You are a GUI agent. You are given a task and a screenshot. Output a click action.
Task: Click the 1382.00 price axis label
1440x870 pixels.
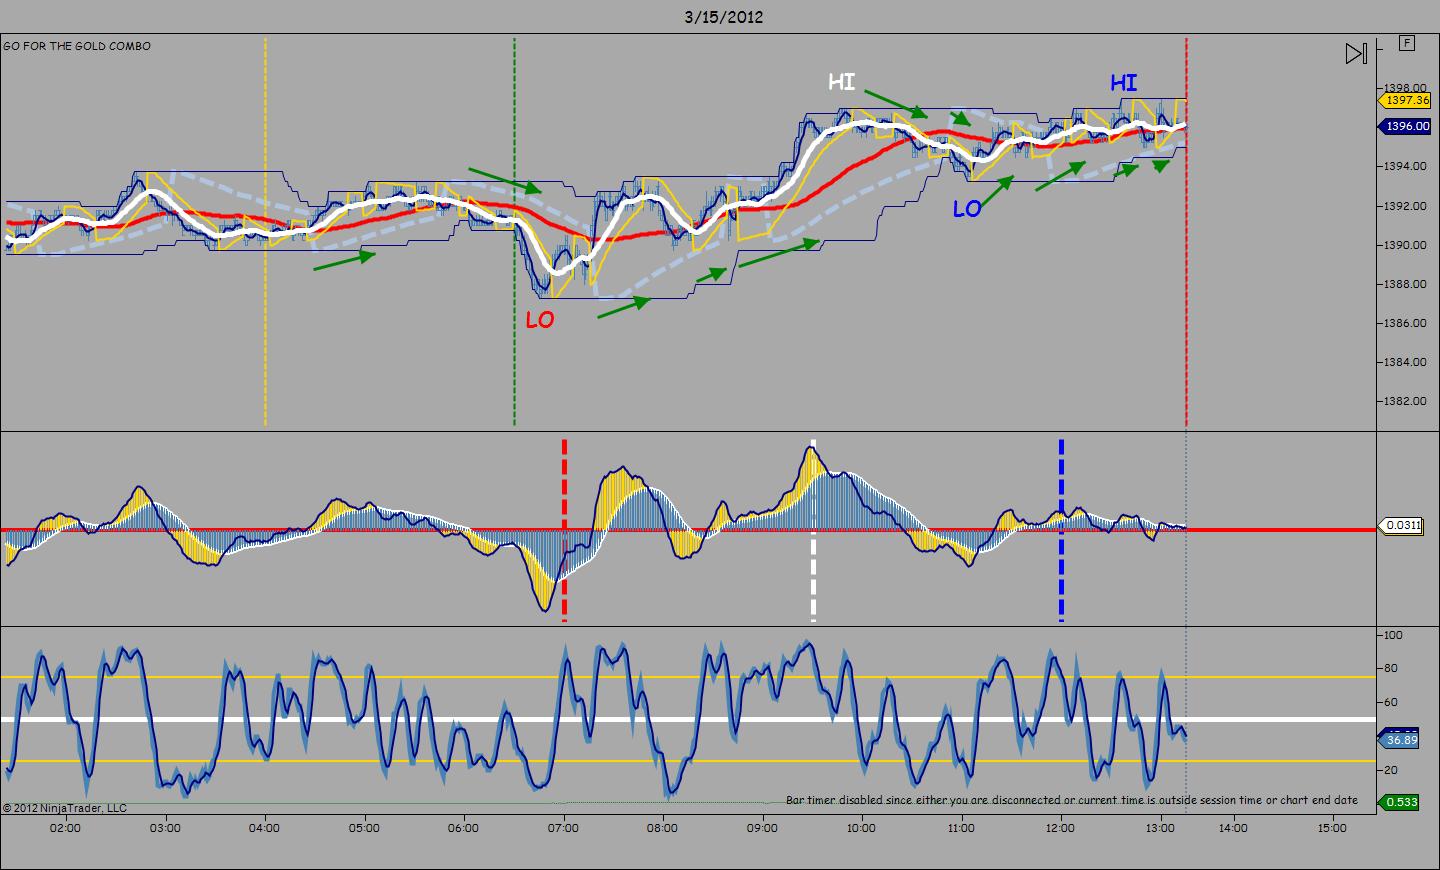(x=1406, y=401)
